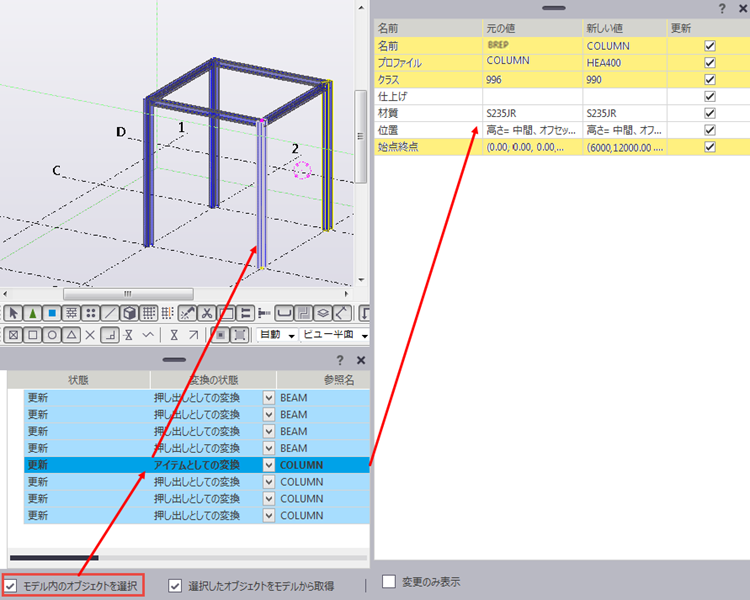
Task: Toggle the U-shaped rebar selection switch
Action: [x=284, y=313]
